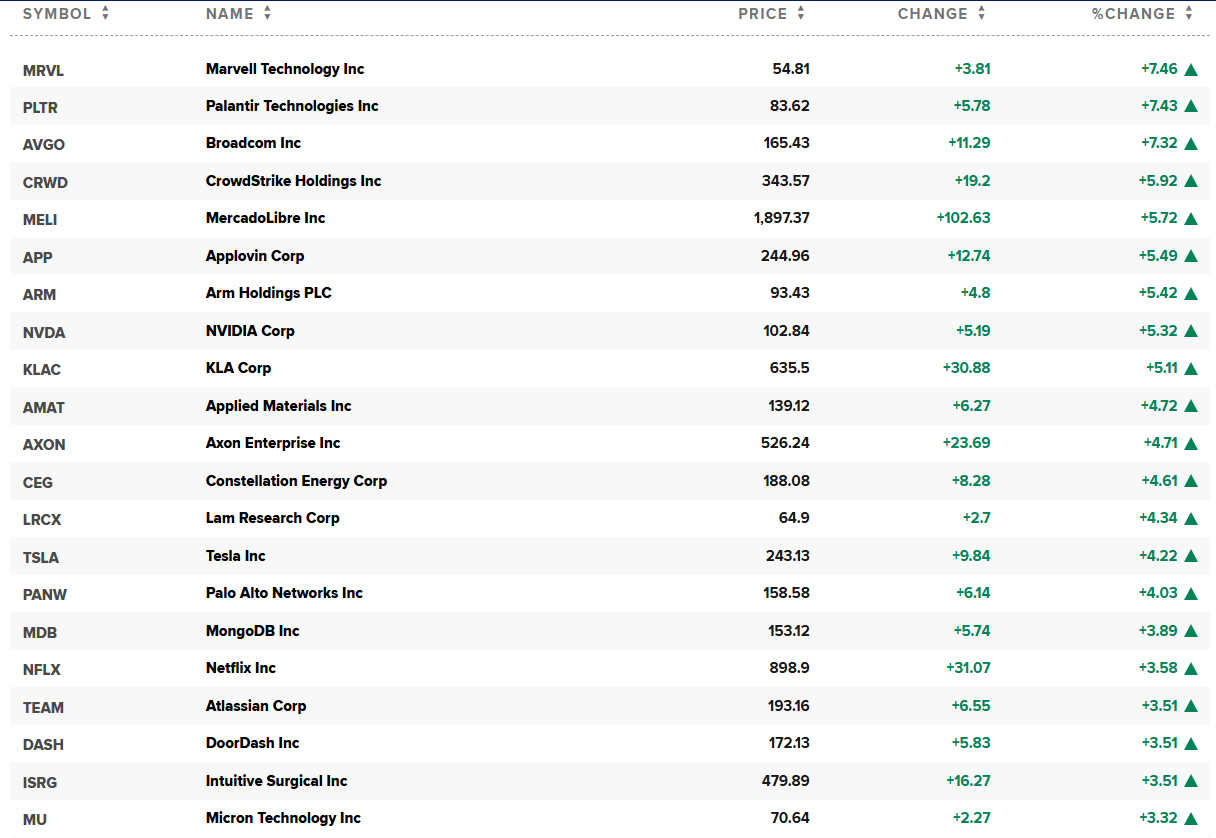The height and width of the screenshot is (838, 1216).
Task: Open the MU ticker symbol
Action: pos(35,820)
